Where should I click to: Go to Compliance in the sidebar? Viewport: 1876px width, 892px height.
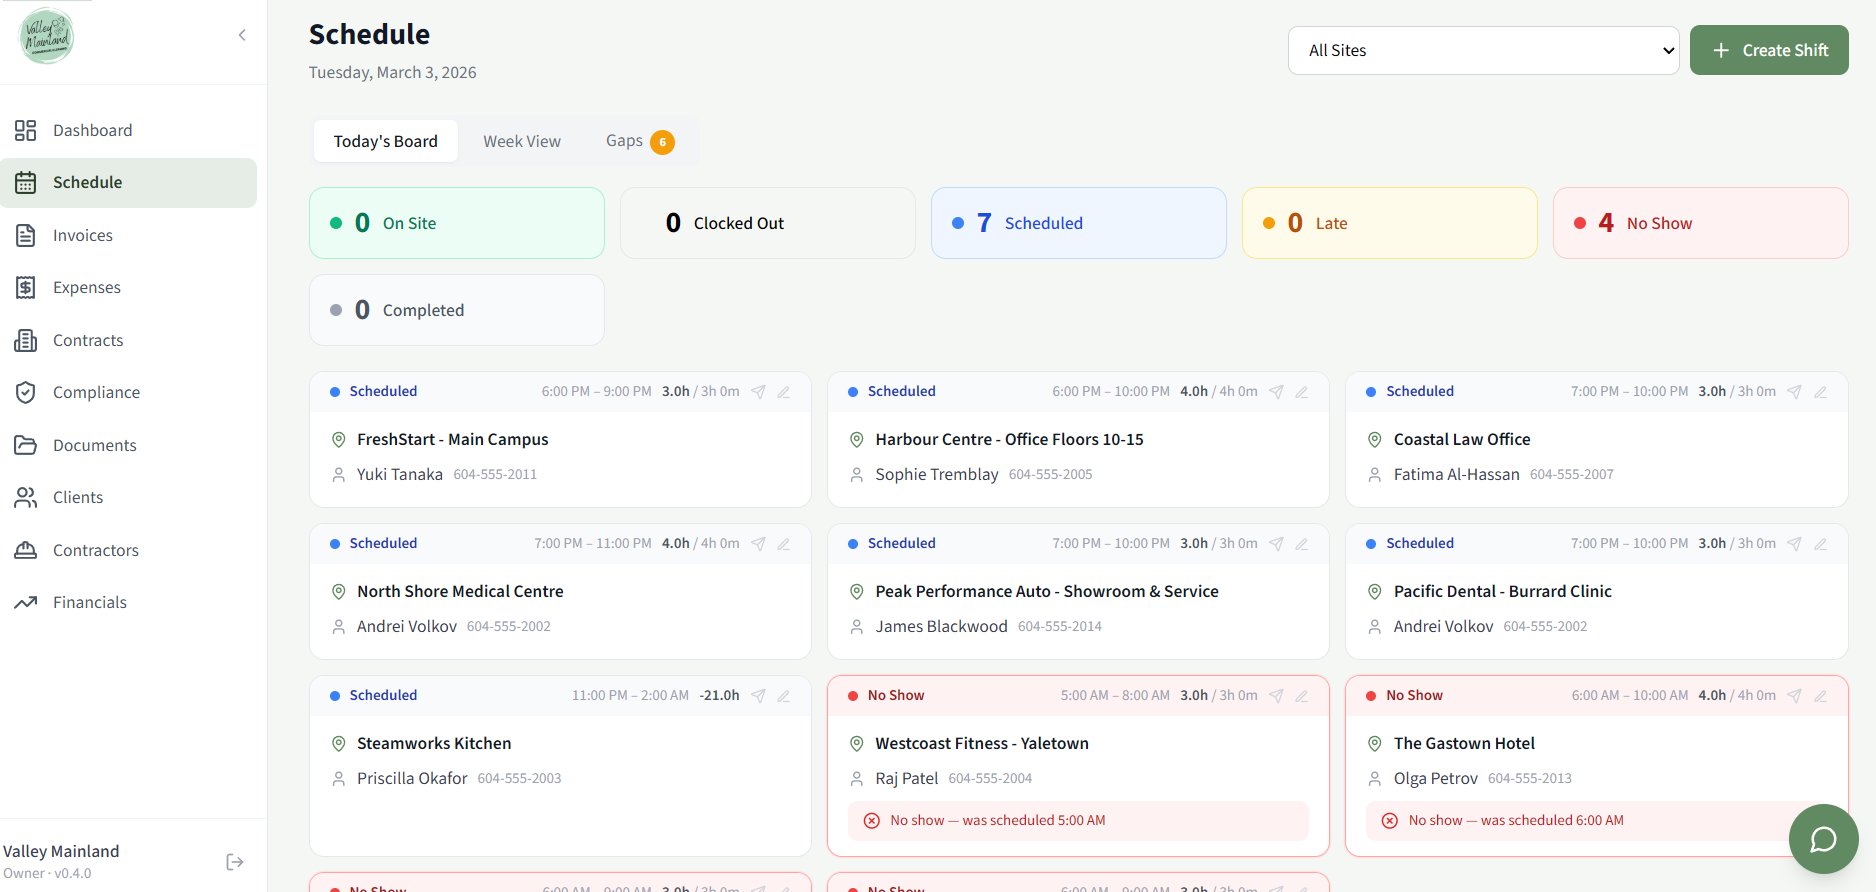[96, 393]
